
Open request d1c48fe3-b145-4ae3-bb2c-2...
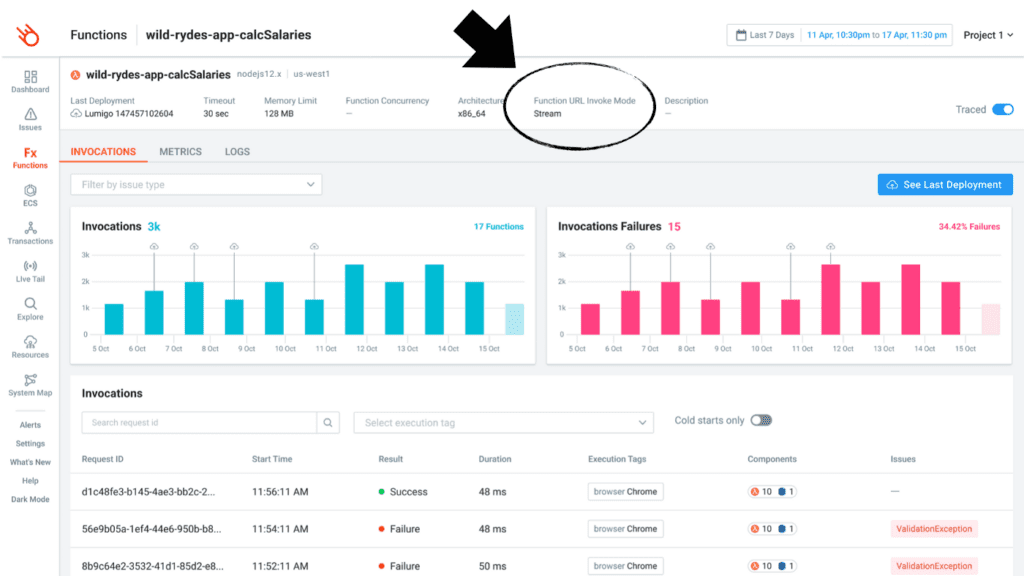[x=148, y=492]
